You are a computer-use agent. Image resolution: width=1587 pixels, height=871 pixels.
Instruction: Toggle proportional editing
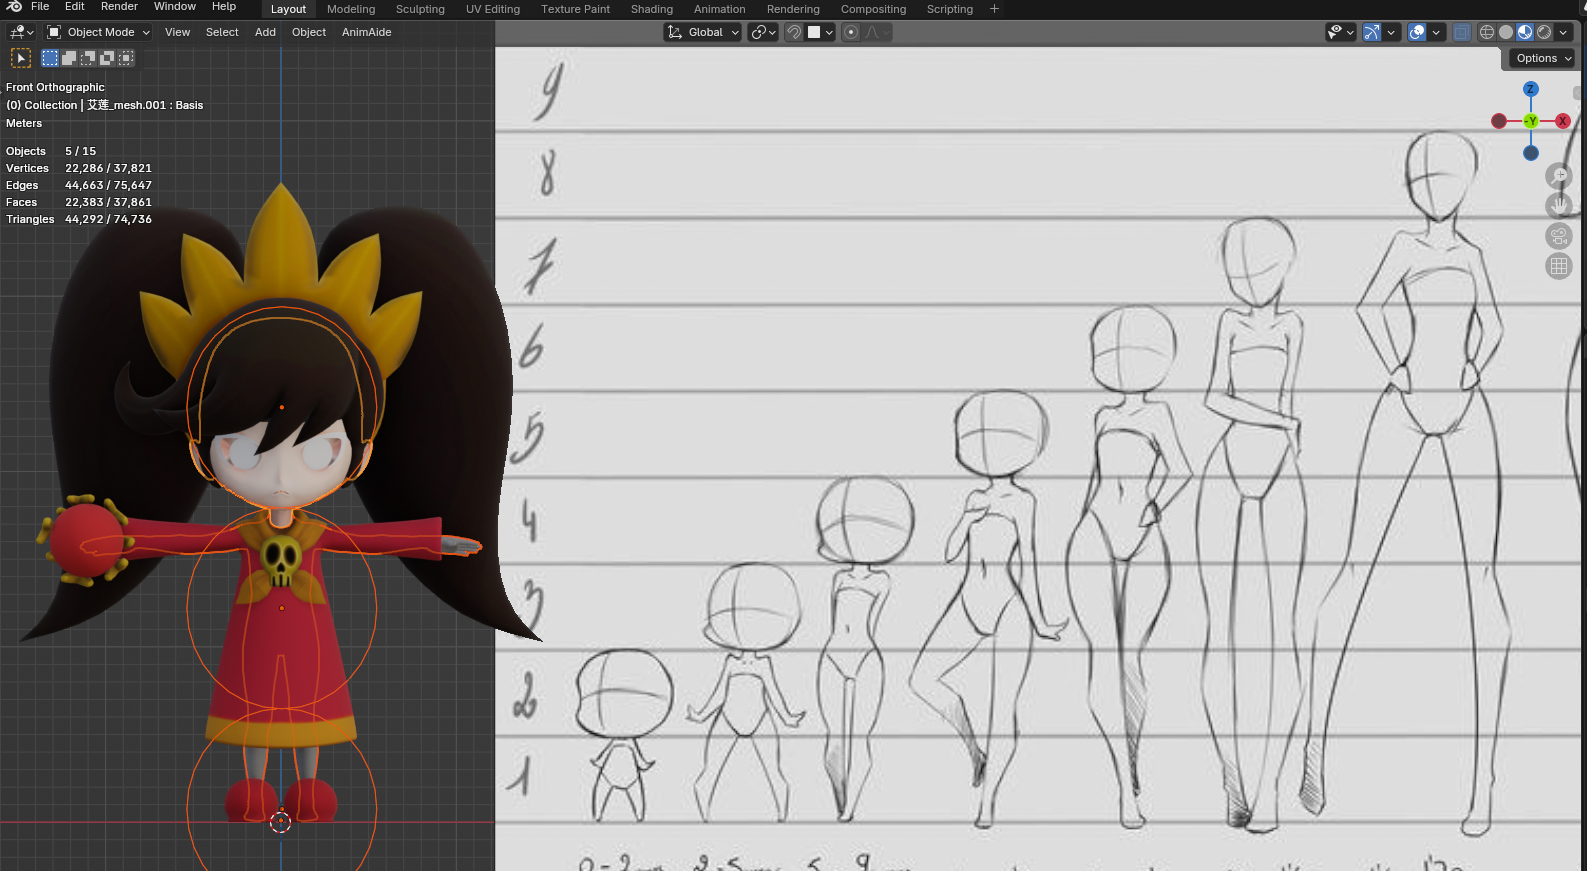pos(851,32)
